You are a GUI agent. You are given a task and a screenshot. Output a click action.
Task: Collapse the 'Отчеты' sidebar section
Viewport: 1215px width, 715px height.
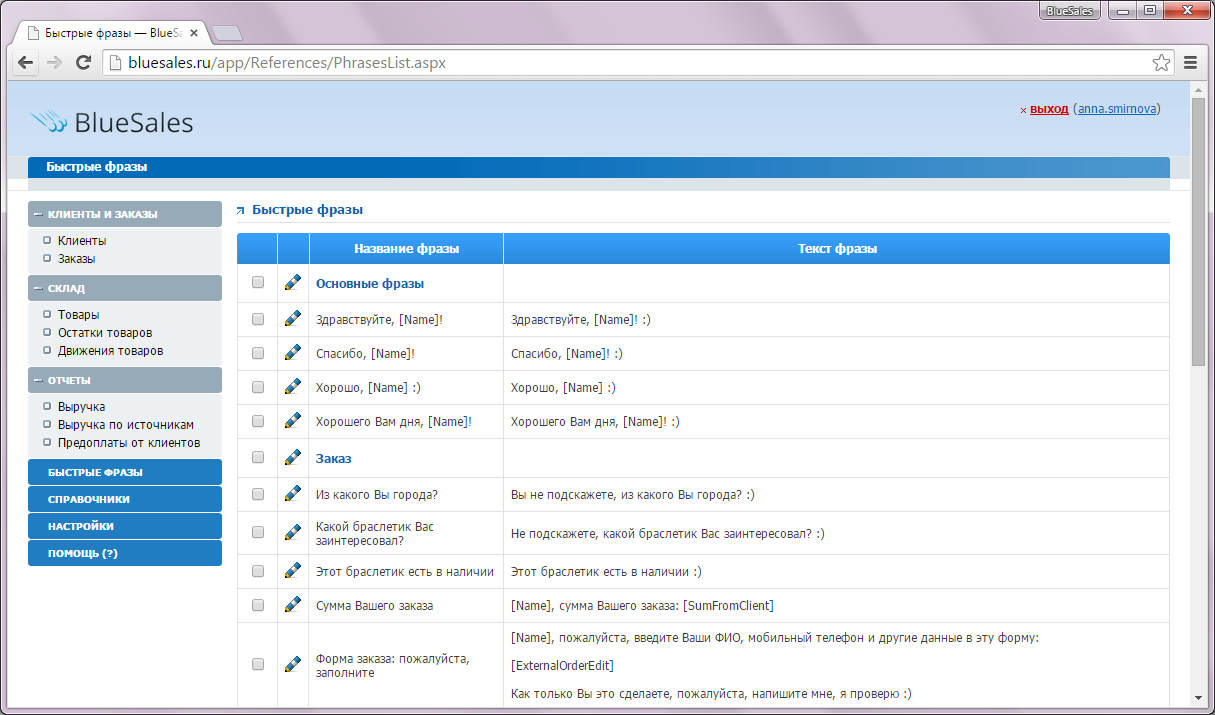[38, 380]
